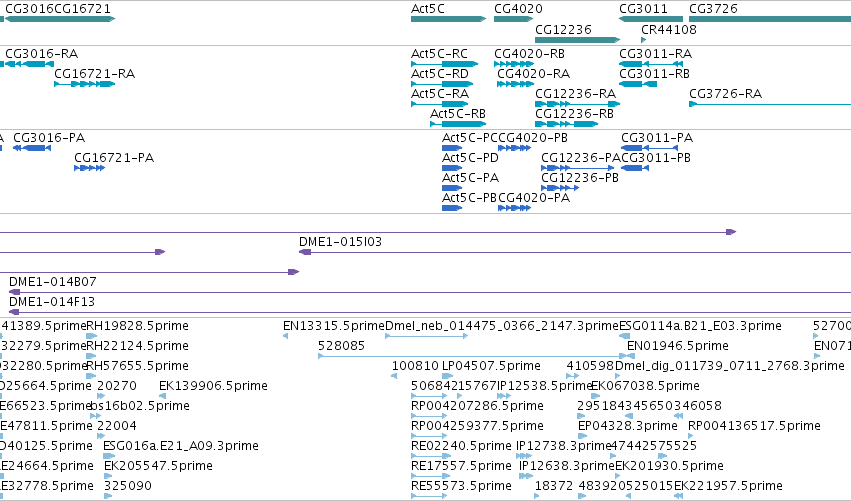The width and height of the screenshot is (851, 501).
Task: Select protein Act5C-PA
Action: click(452, 188)
